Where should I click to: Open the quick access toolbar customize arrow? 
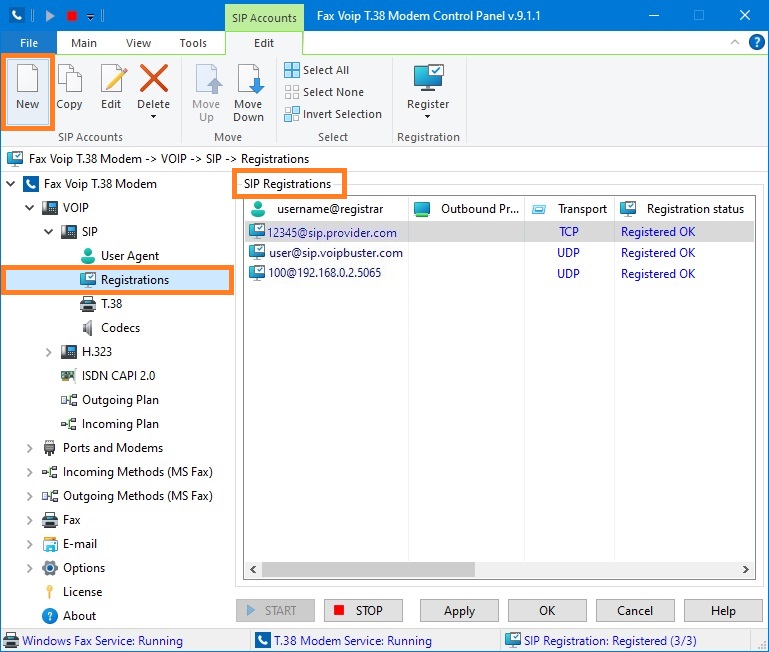point(91,17)
